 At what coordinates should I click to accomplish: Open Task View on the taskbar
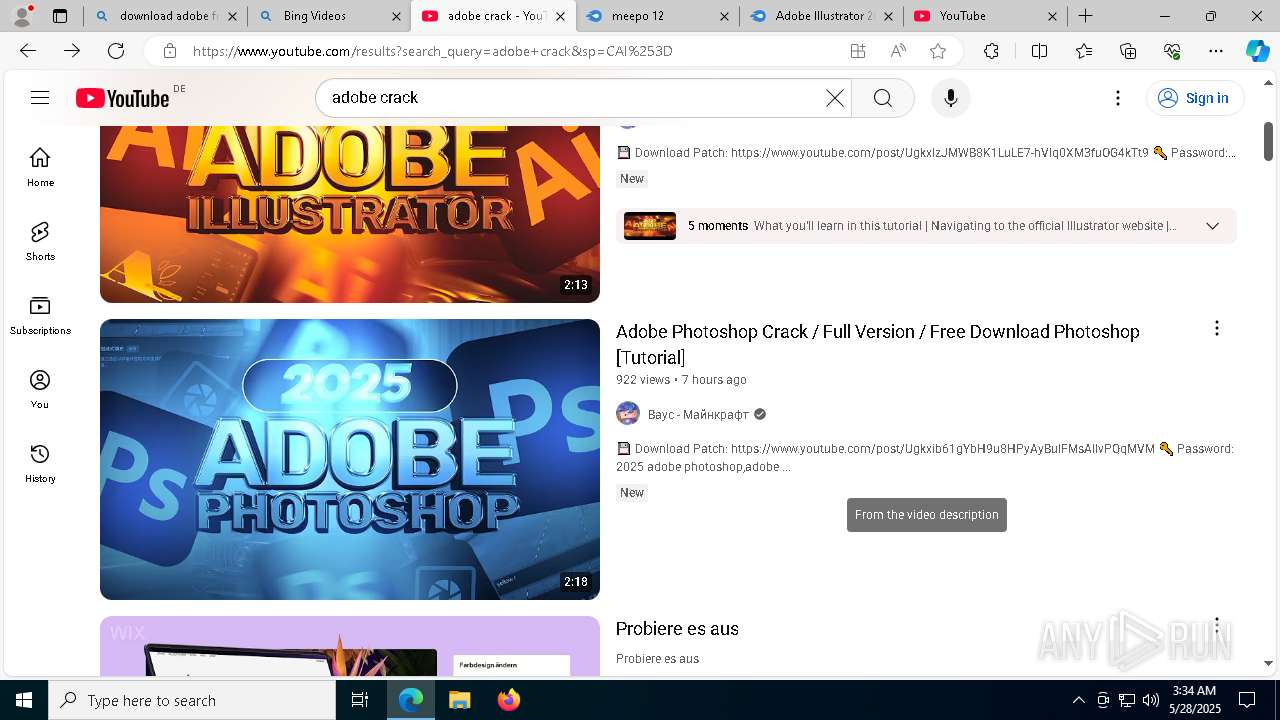coord(360,700)
